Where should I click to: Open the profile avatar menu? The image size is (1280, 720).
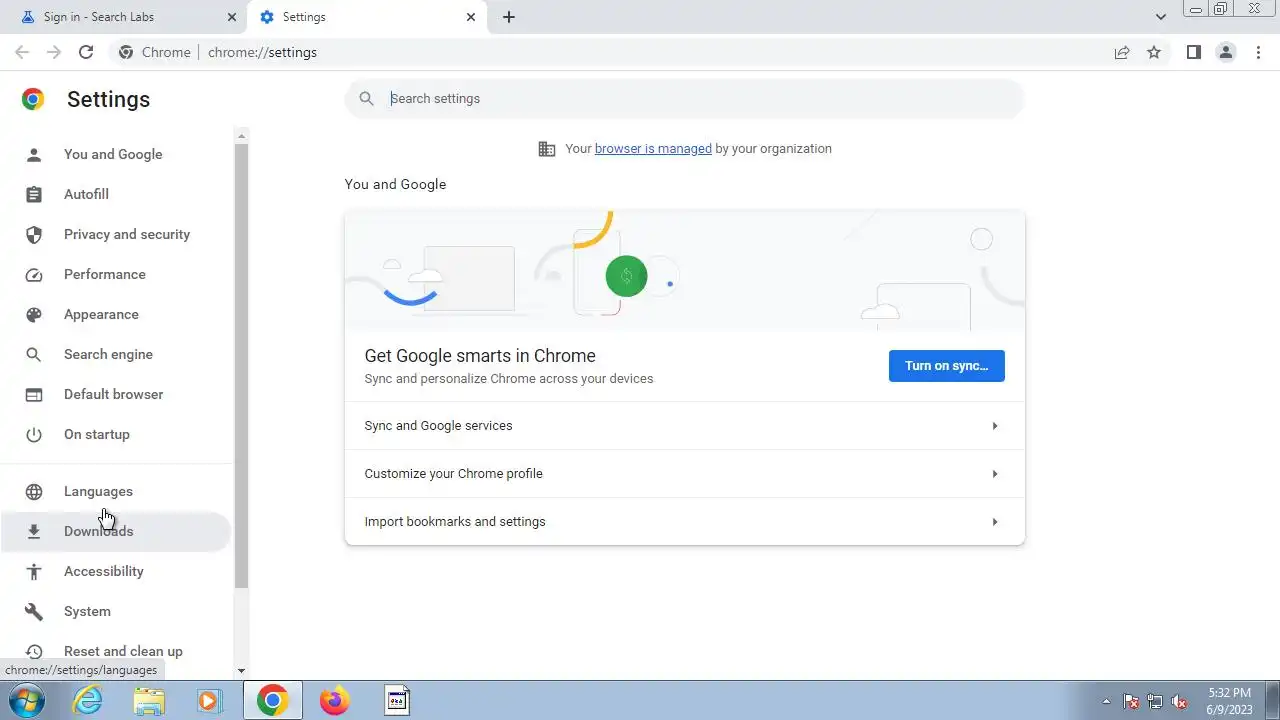pos(1226,52)
